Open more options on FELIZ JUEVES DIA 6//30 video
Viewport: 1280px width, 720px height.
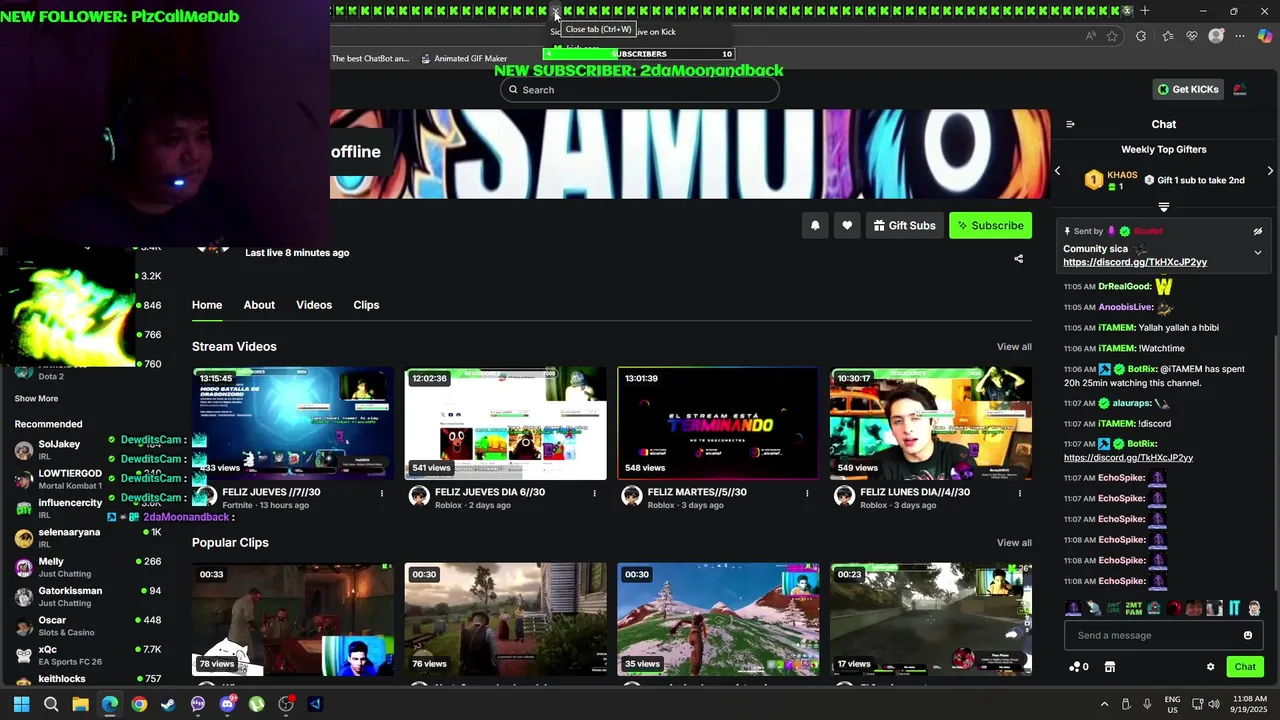(594, 493)
